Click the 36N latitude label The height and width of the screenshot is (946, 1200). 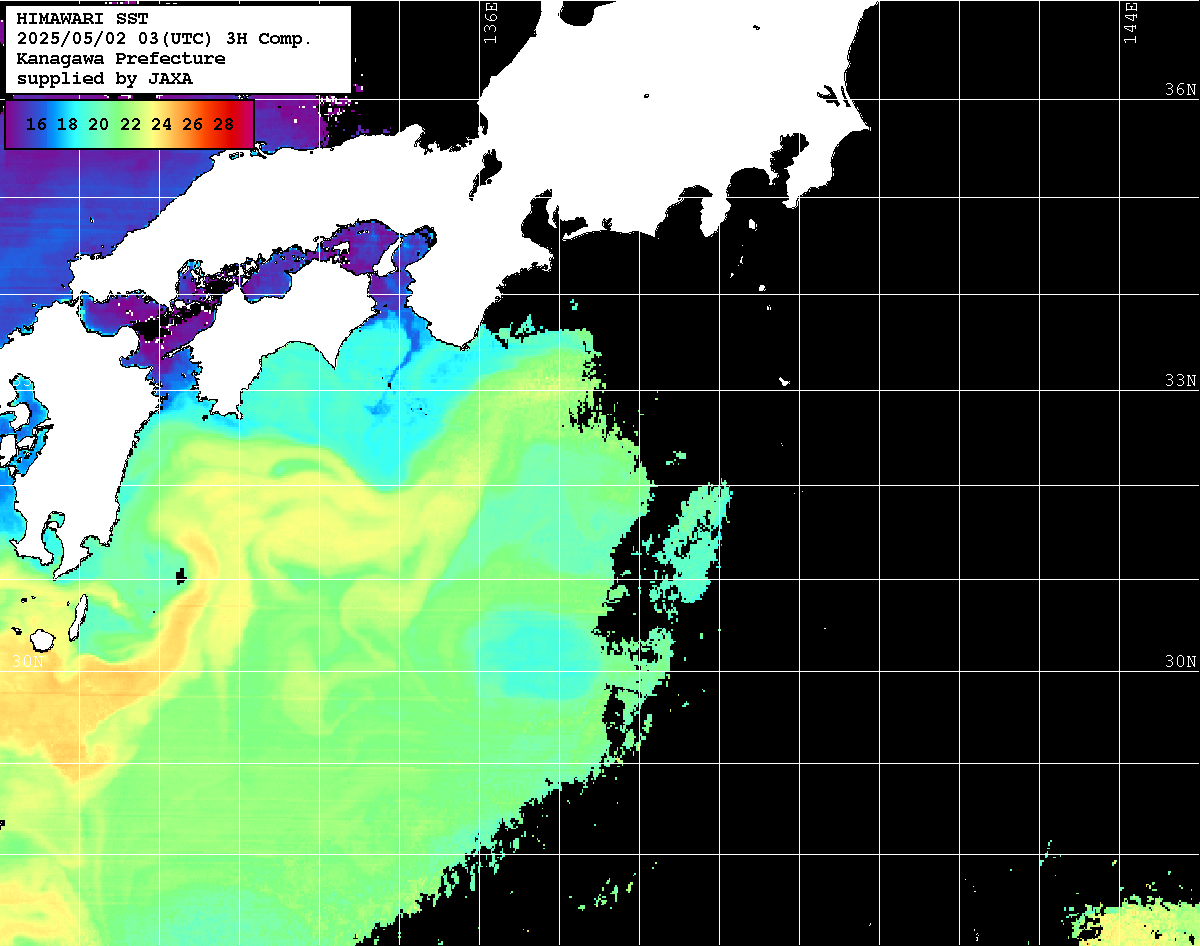[x=1180, y=89]
